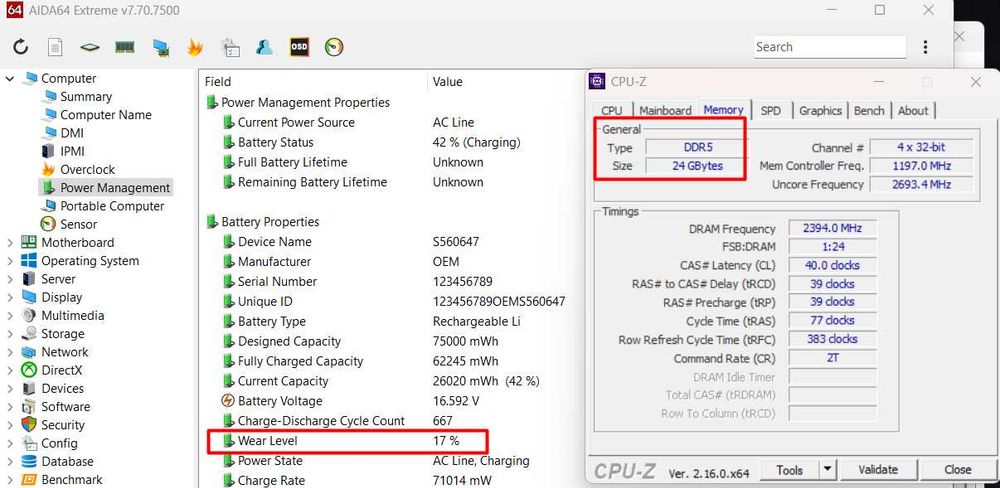Click the Sensor gauge icon in tree
This screenshot has width=1000, height=488.
pos(48,224)
